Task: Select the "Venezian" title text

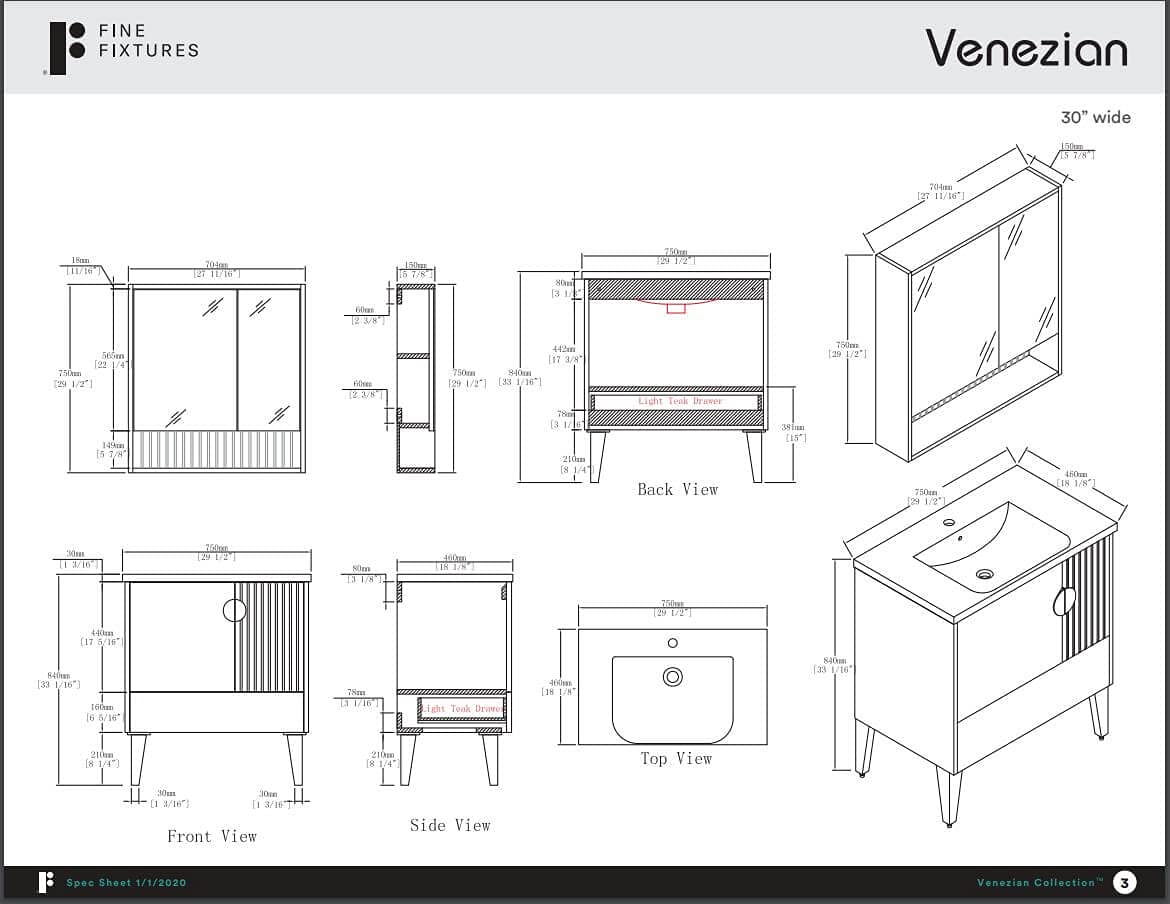Action: pos(1026,48)
